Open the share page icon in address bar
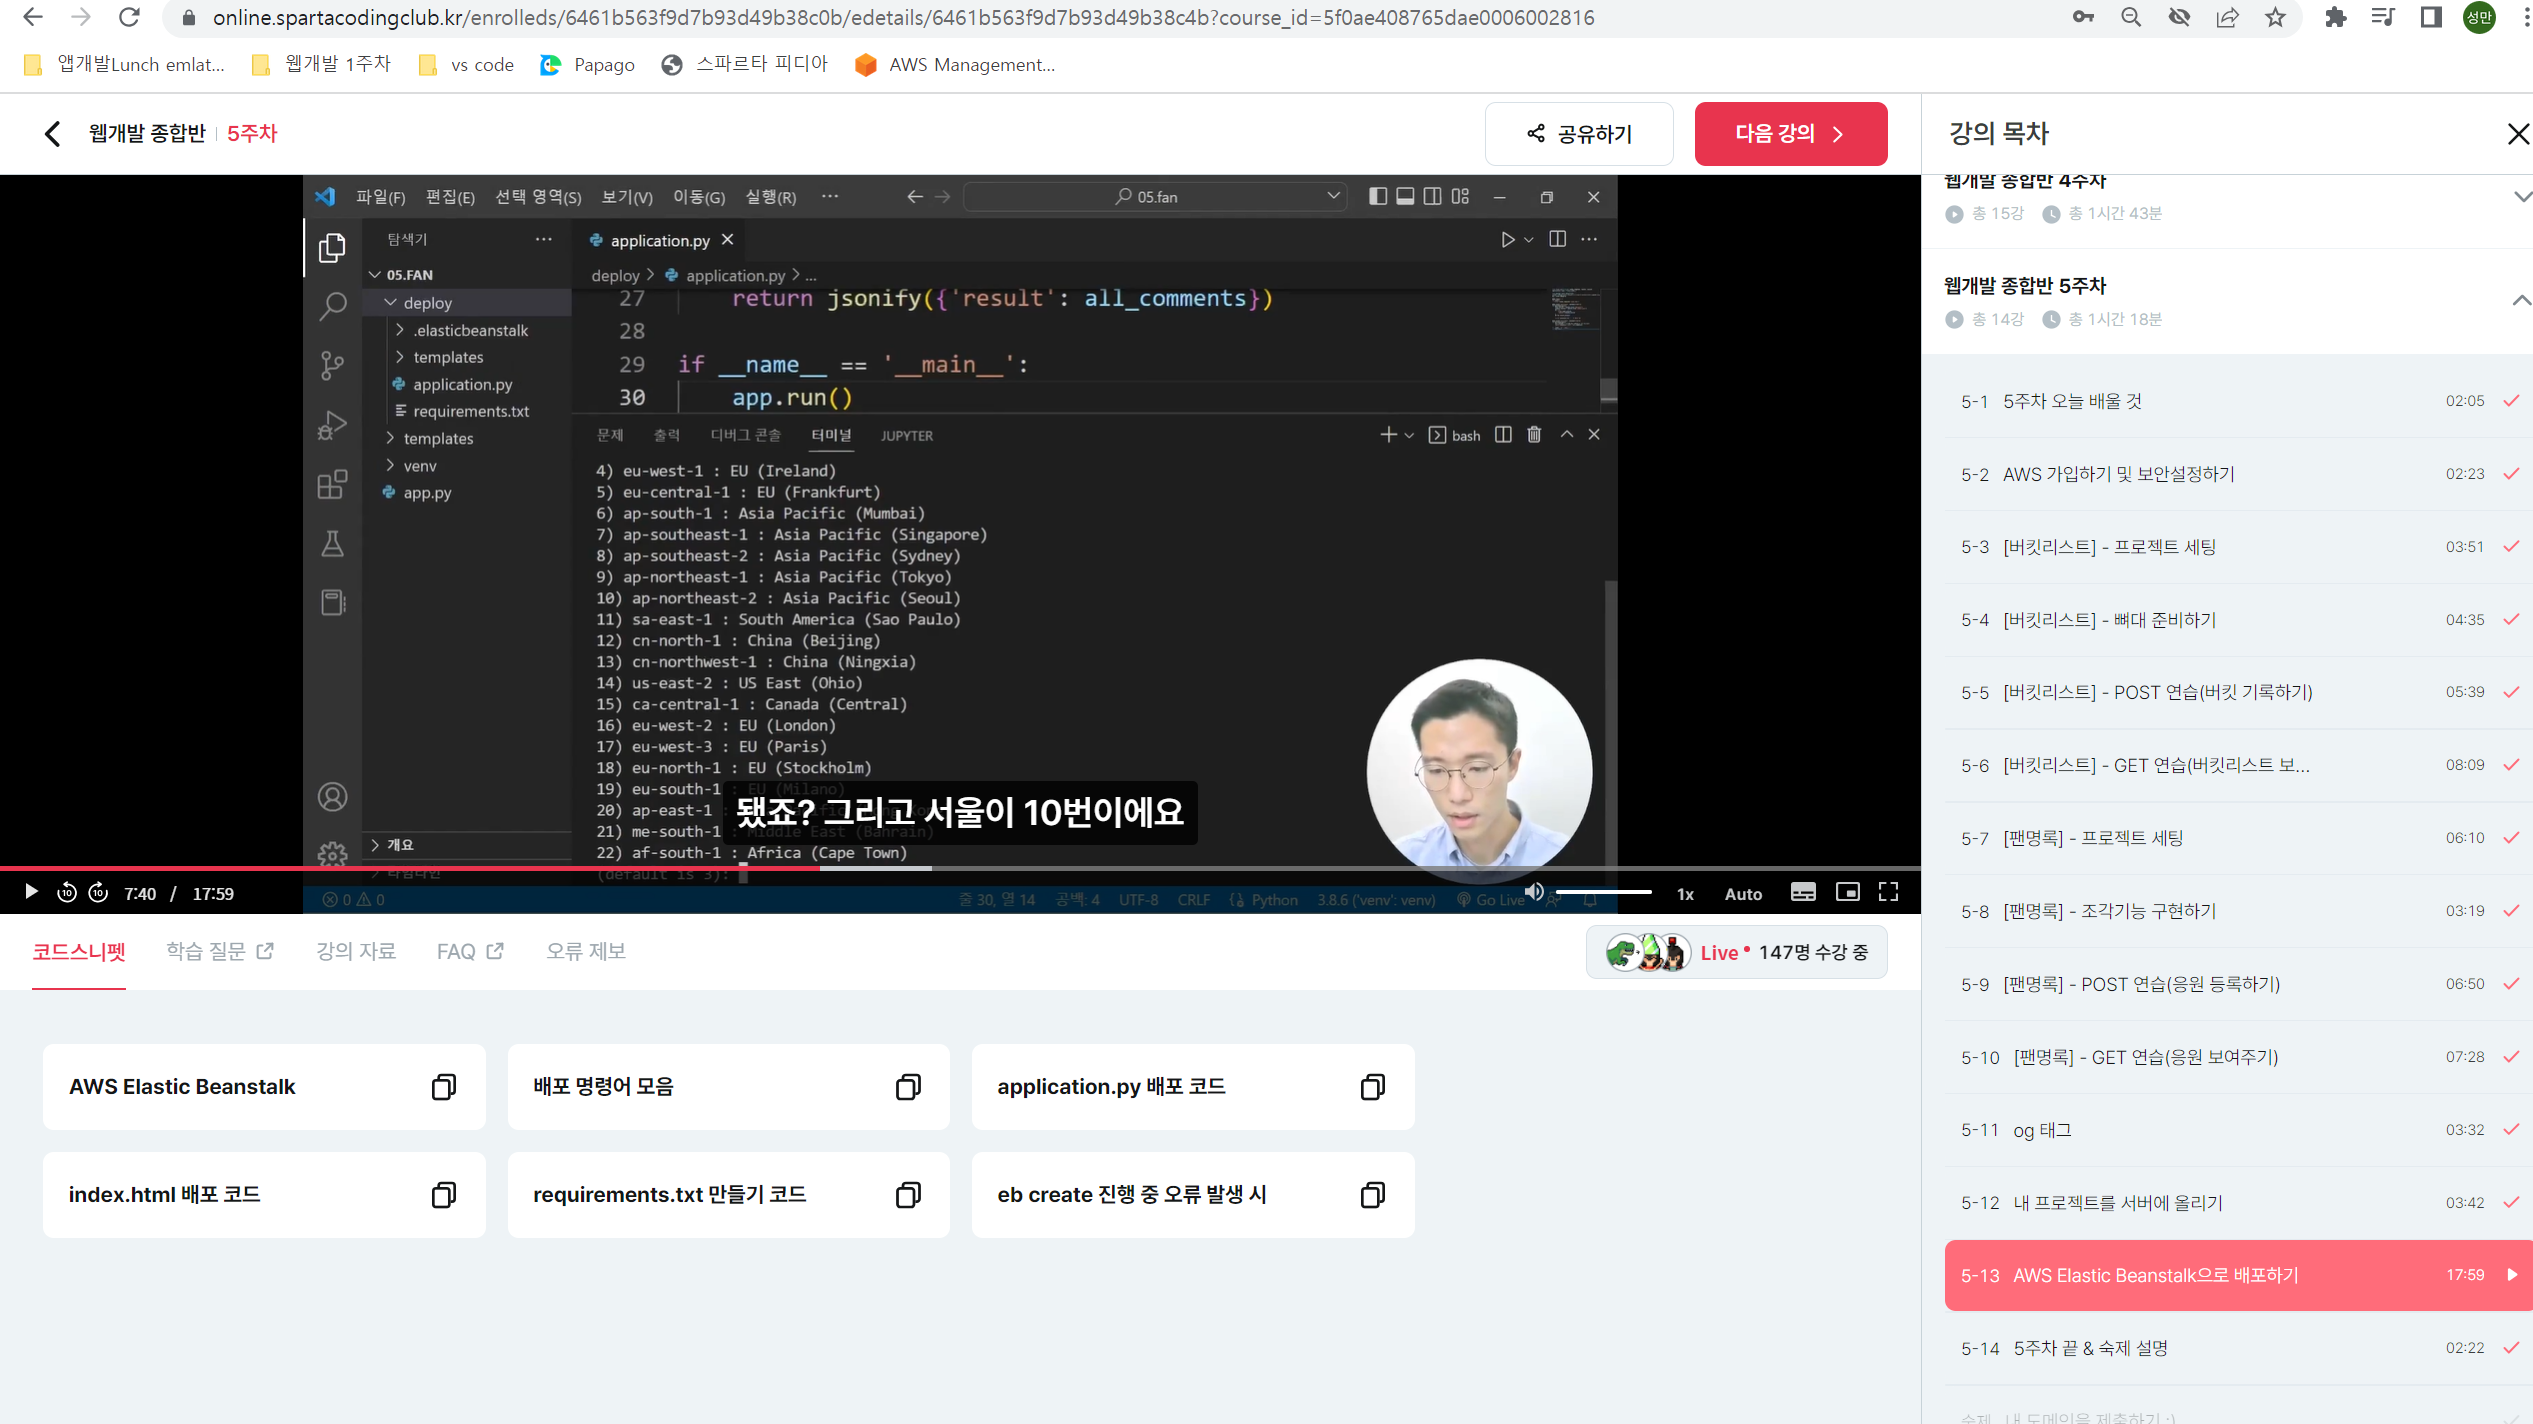Screen dimensions: 2533x1424 point(2227,17)
